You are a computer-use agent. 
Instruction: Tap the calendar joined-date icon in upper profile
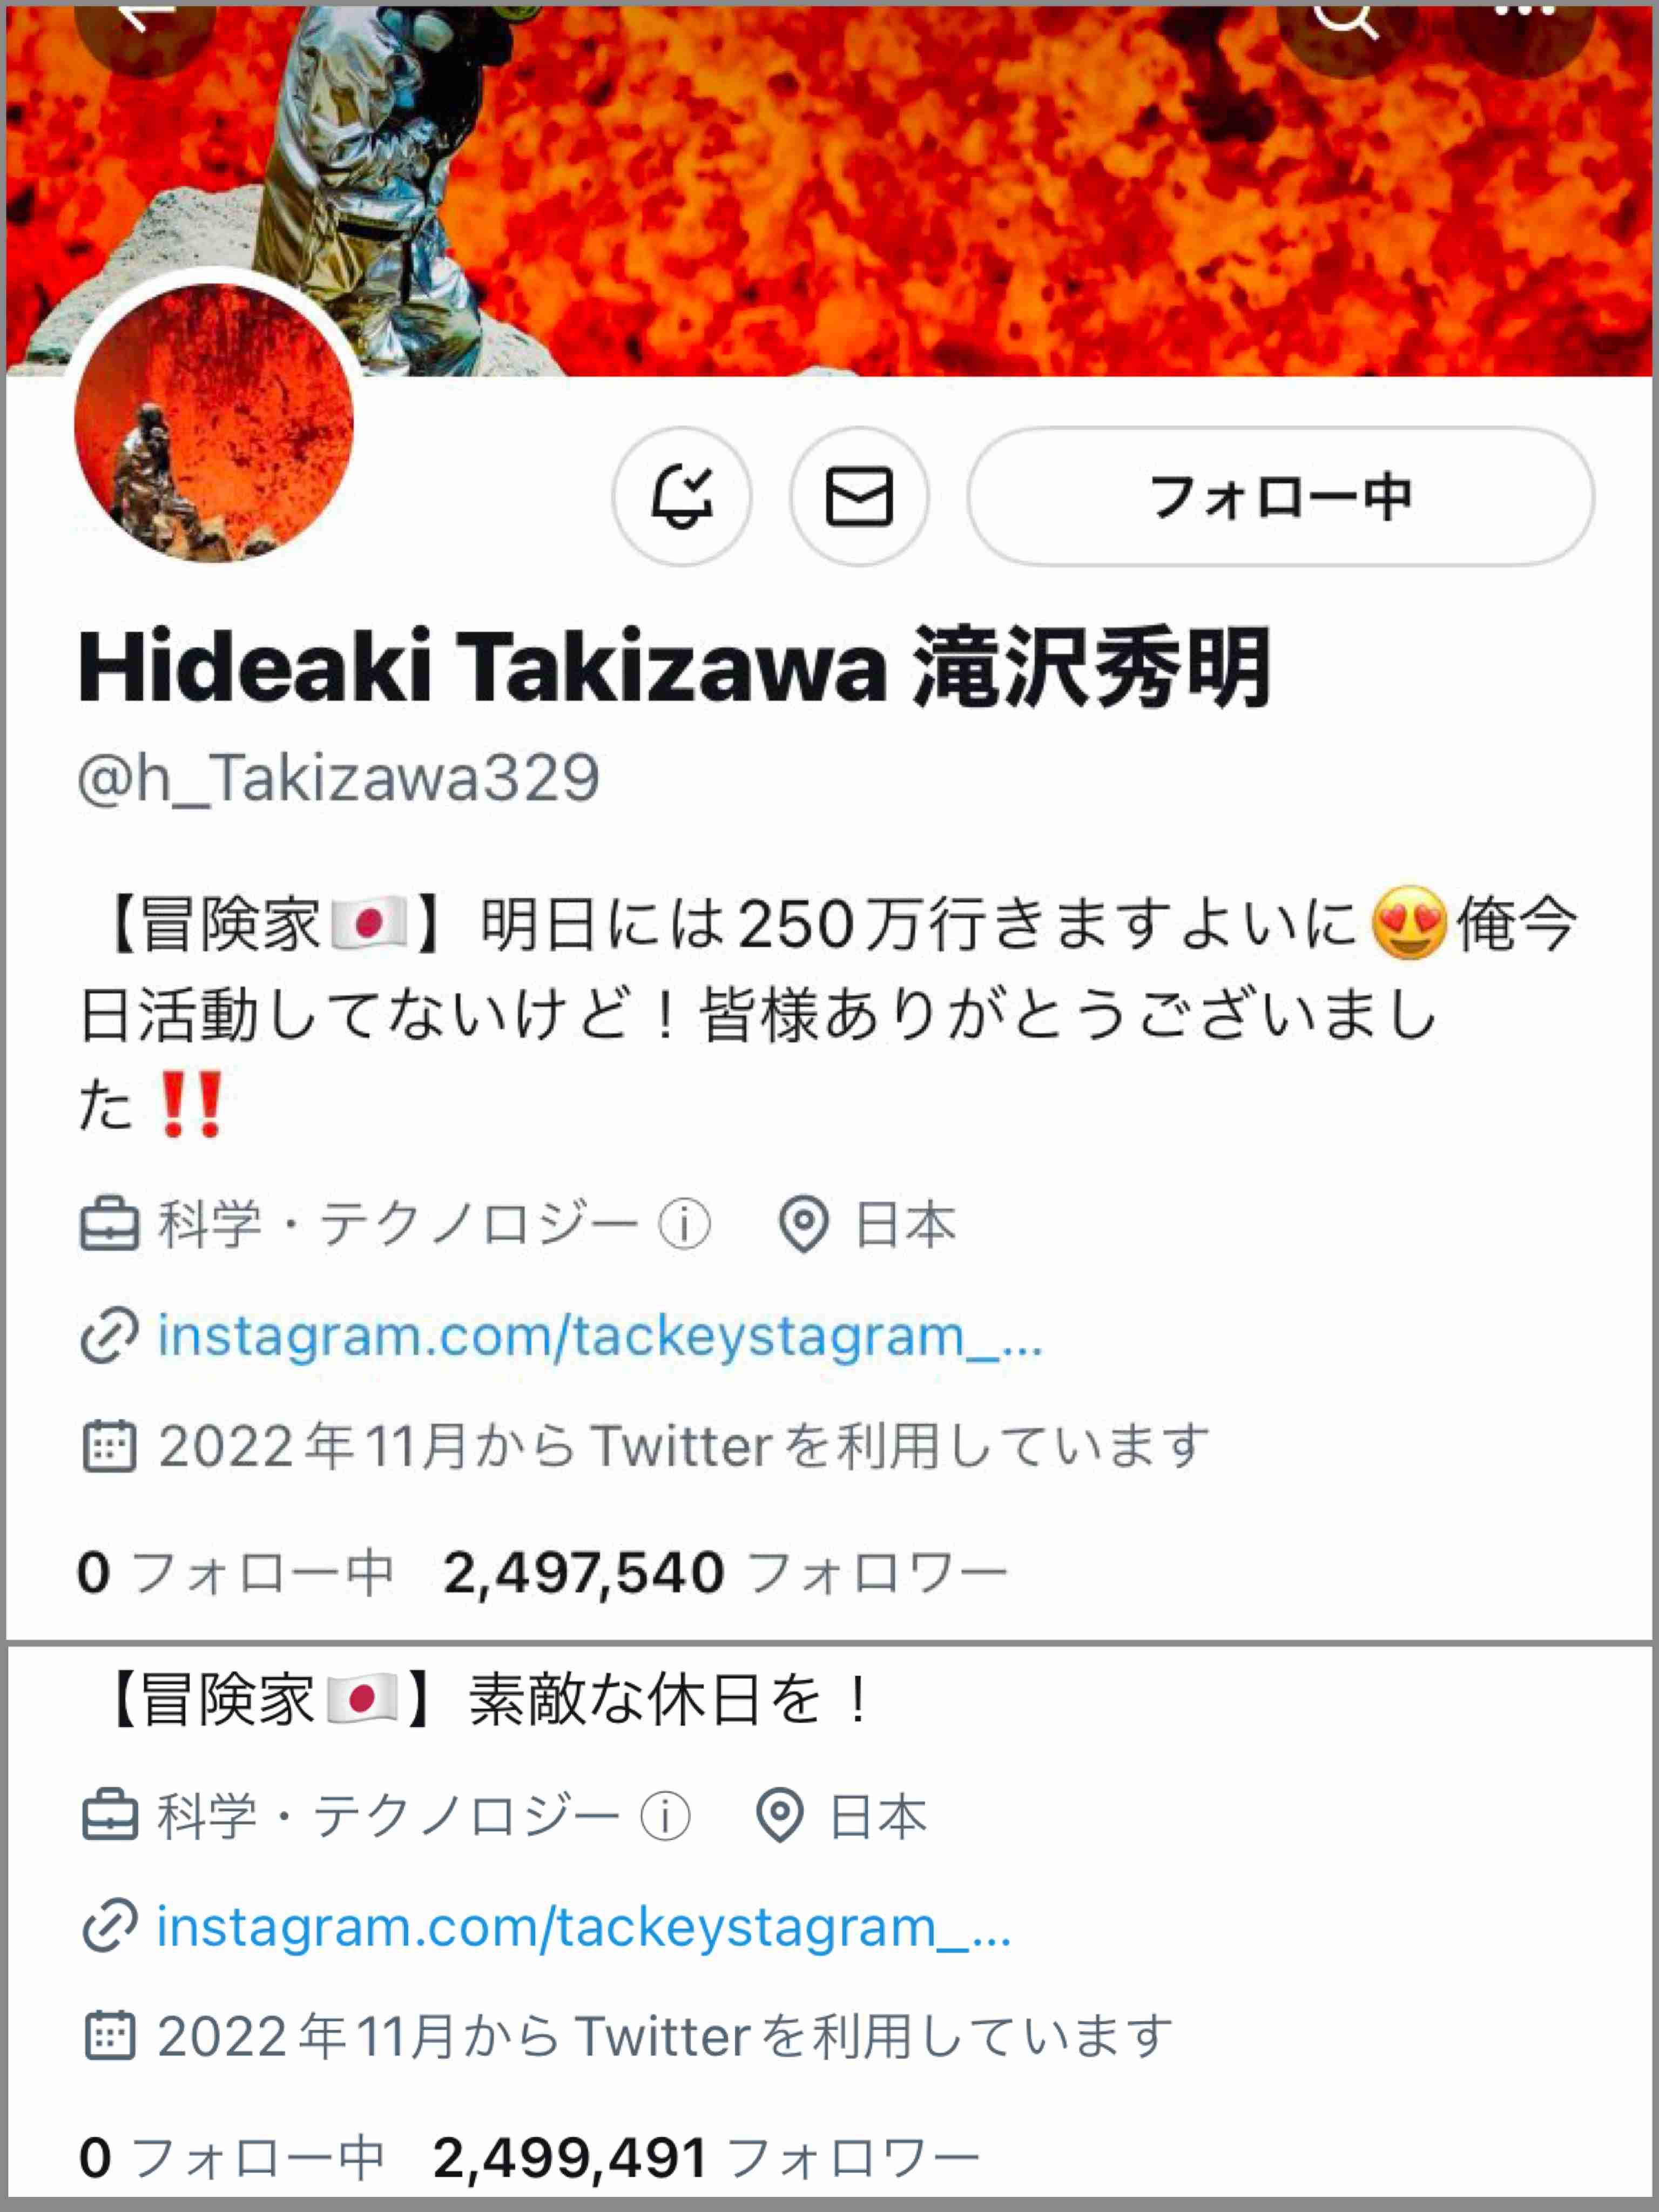[109, 1446]
